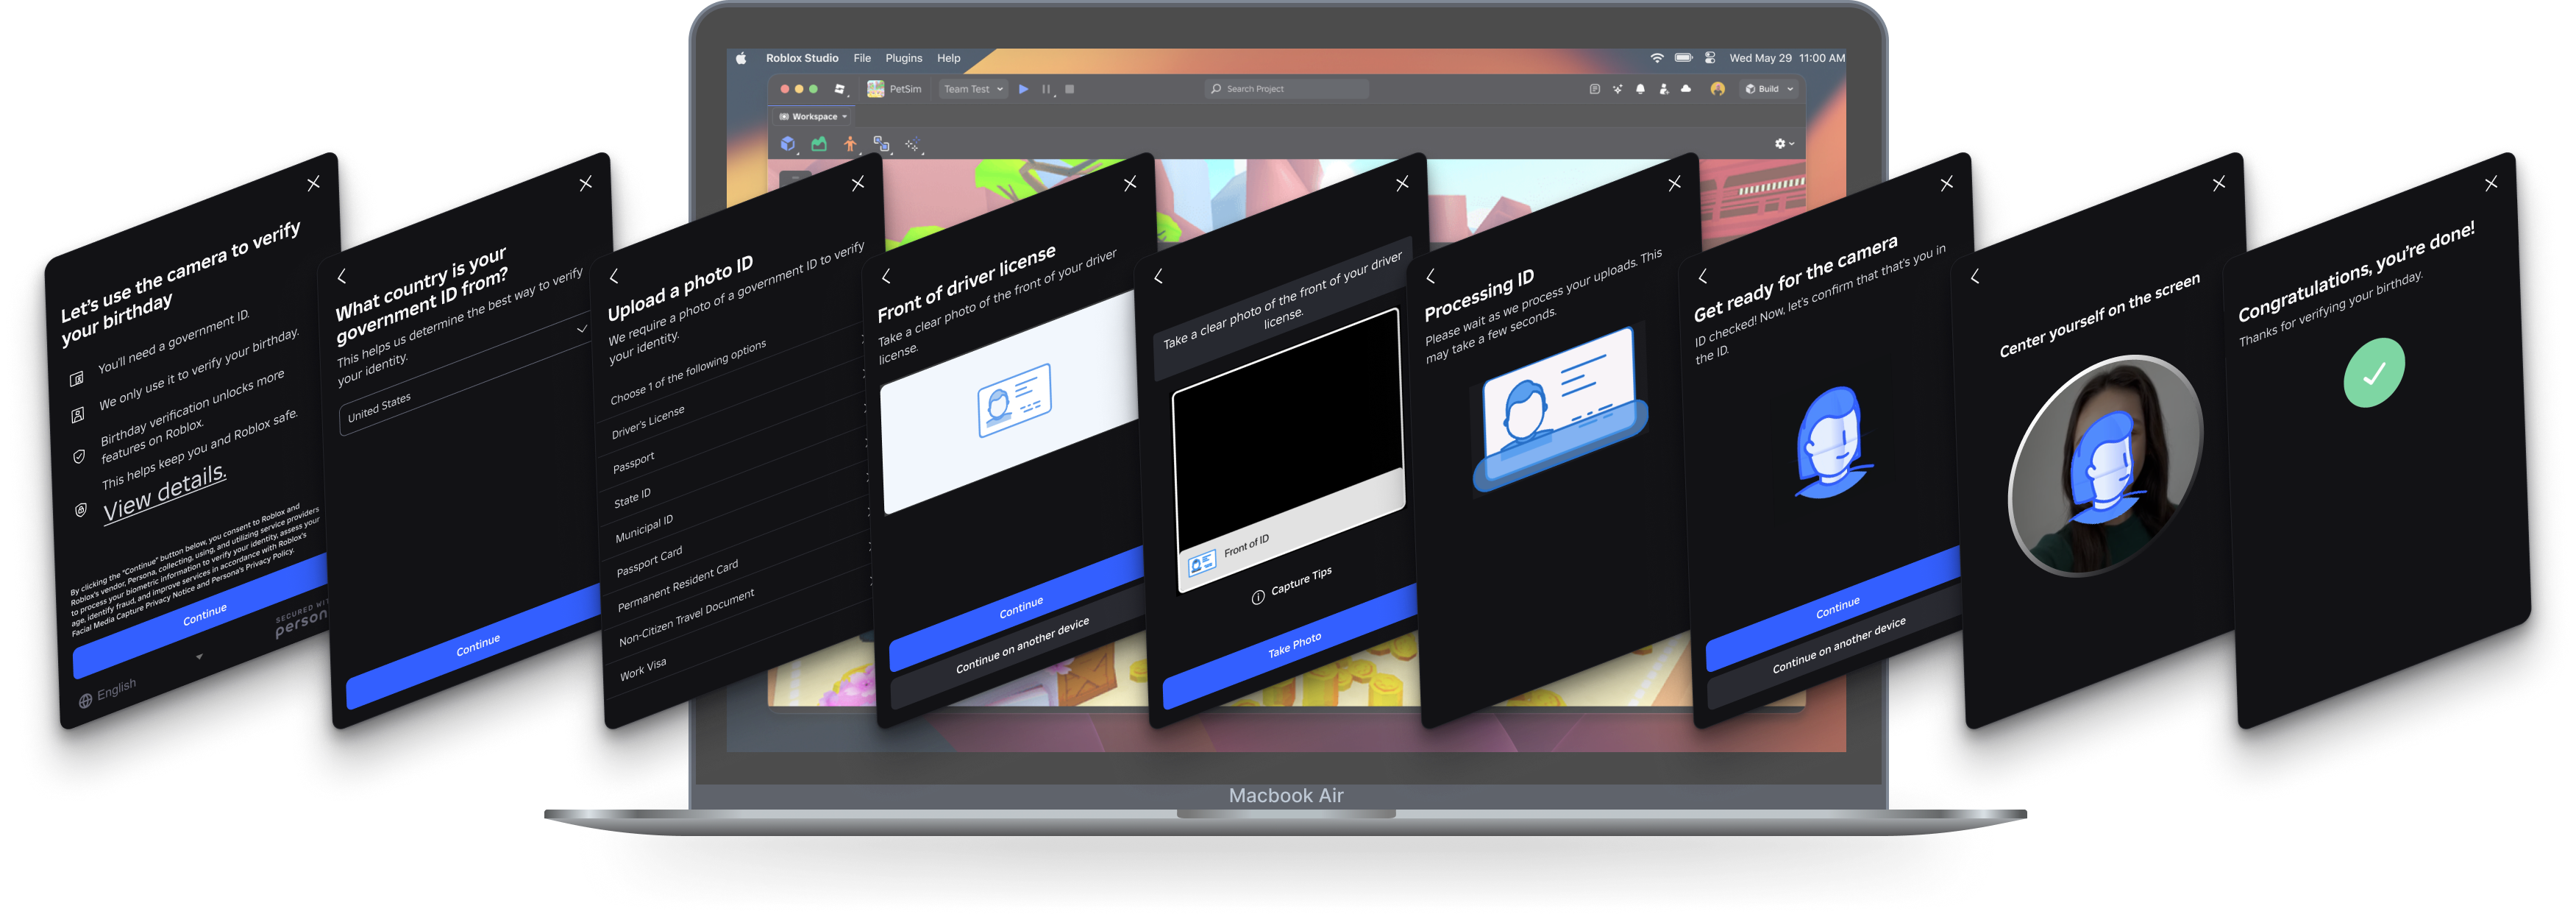Viewport: 2576px width, 917px height.
Task: Start playtest with the blue Play button
Action: tap(1023, 89)
